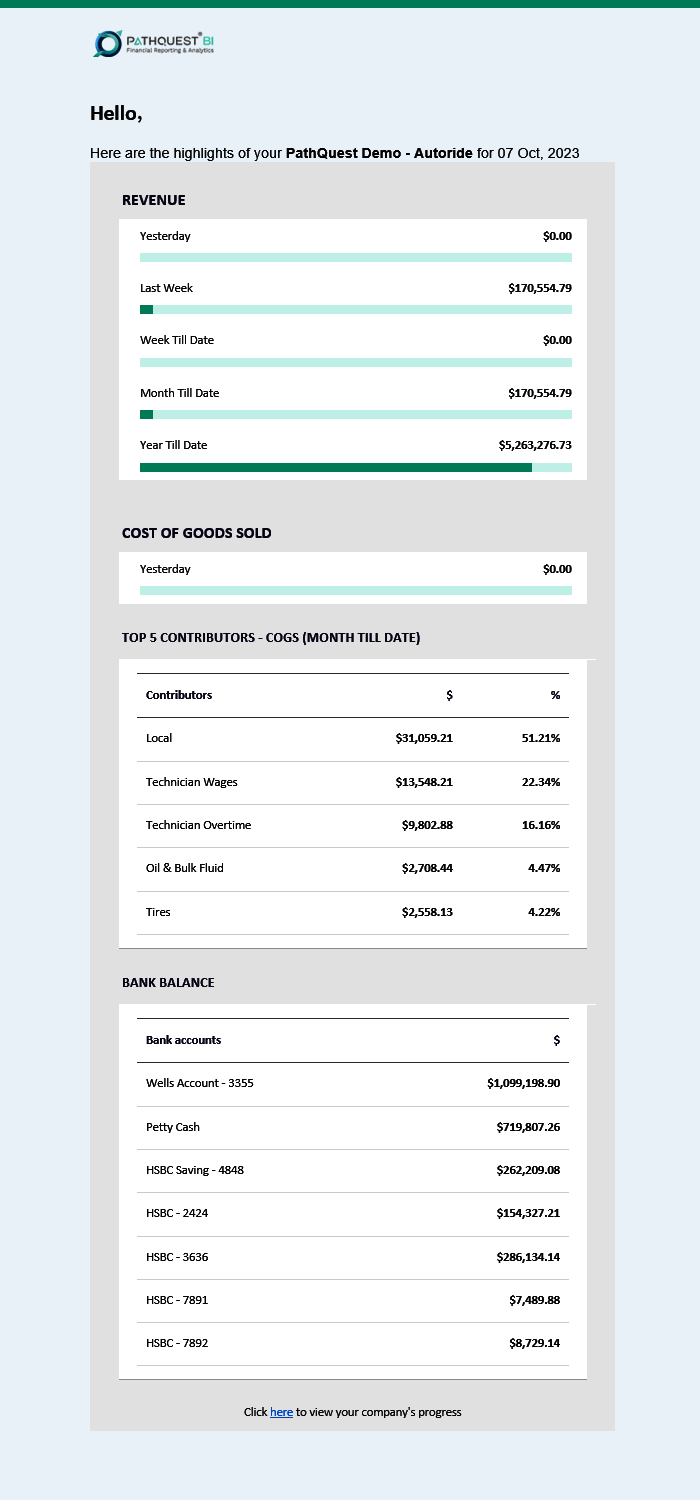
Task: Click the Contributors column header
Action: 179,695
